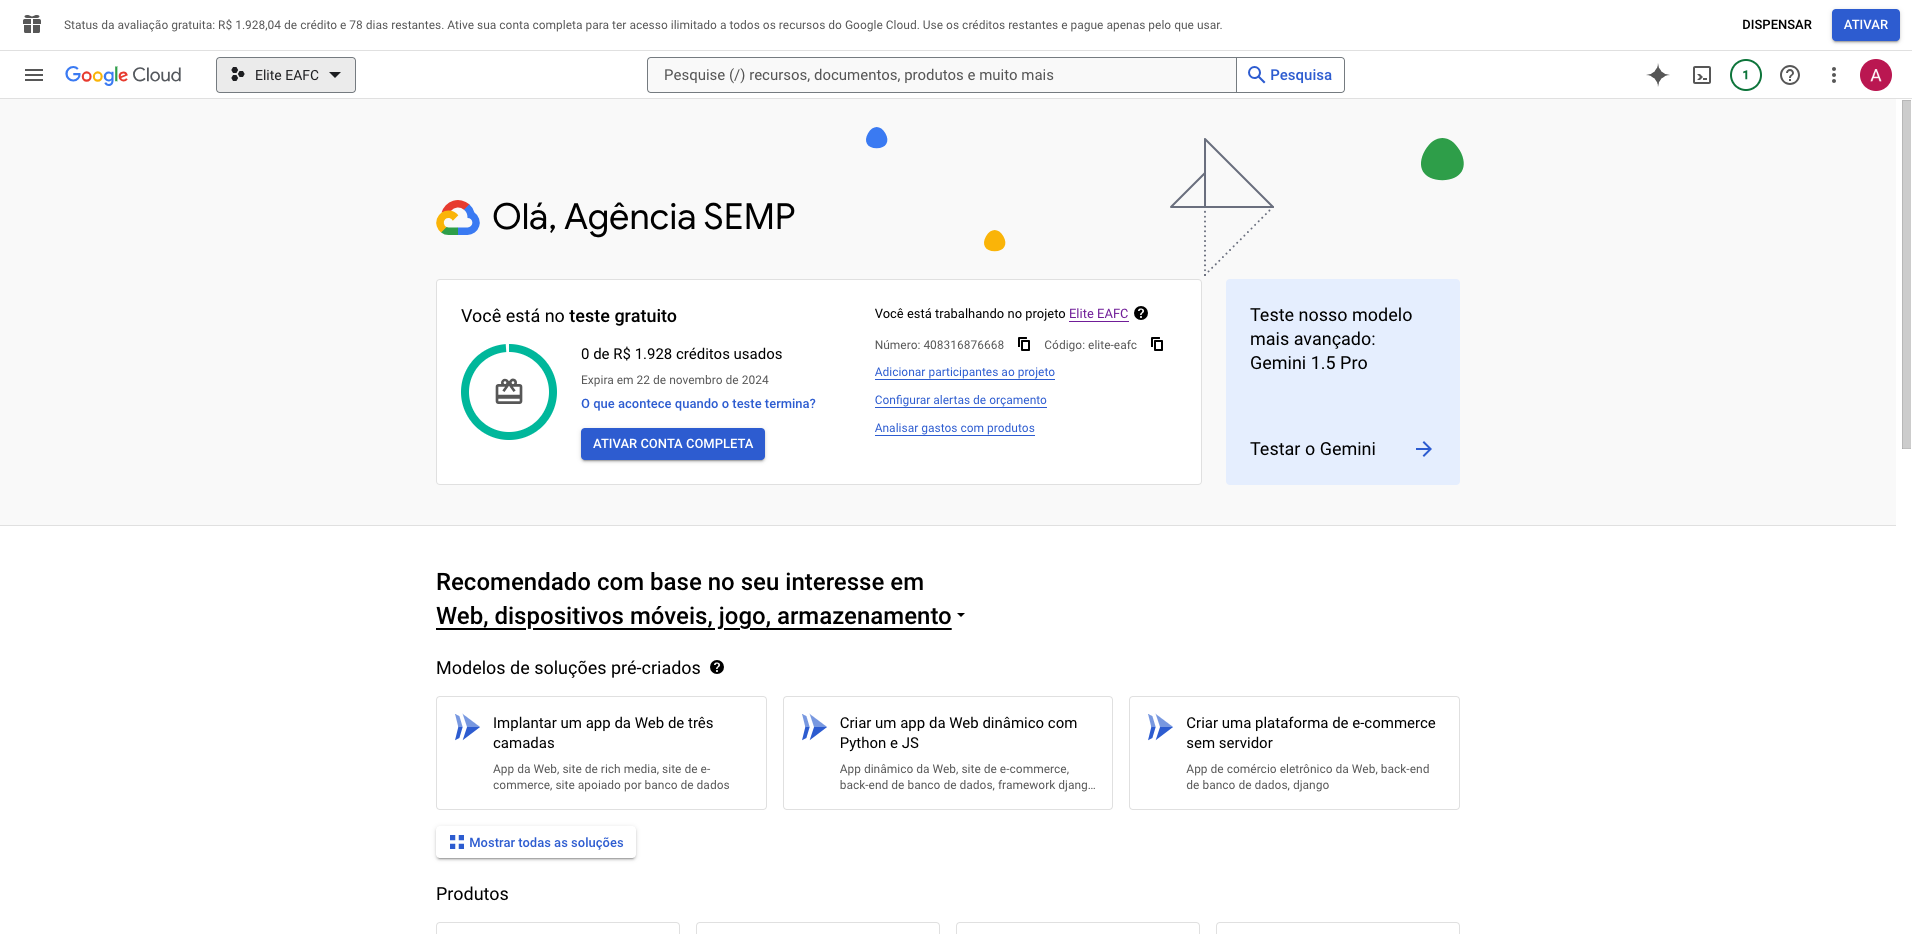Screen dimensions: 1912x934
Task: Click 'Você está no teste gratuito' heading
Action: point(569,316)
